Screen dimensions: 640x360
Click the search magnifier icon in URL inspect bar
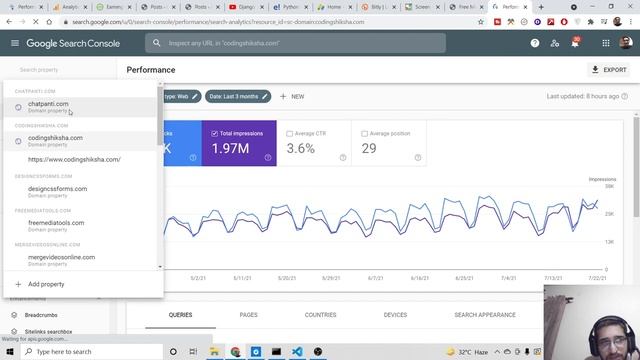(x=157, y=43)
